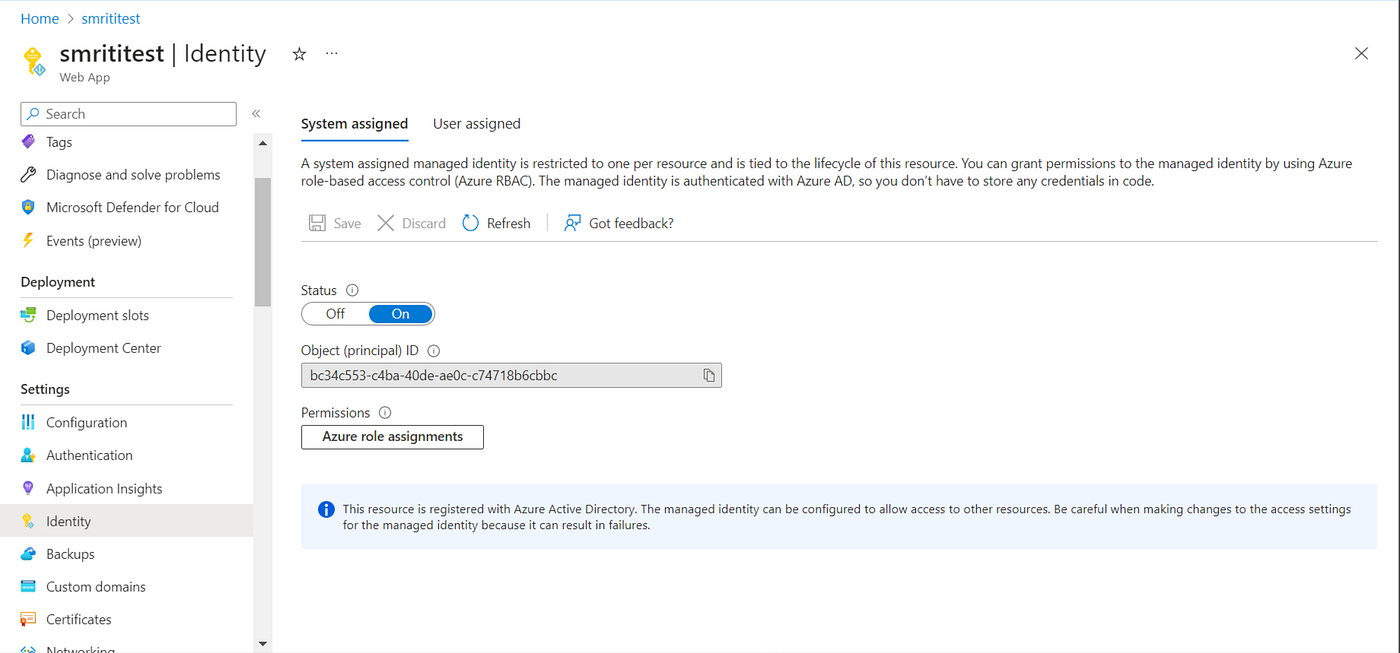
Task: Switch to the User assigned tab
Action: coord(476,124)
